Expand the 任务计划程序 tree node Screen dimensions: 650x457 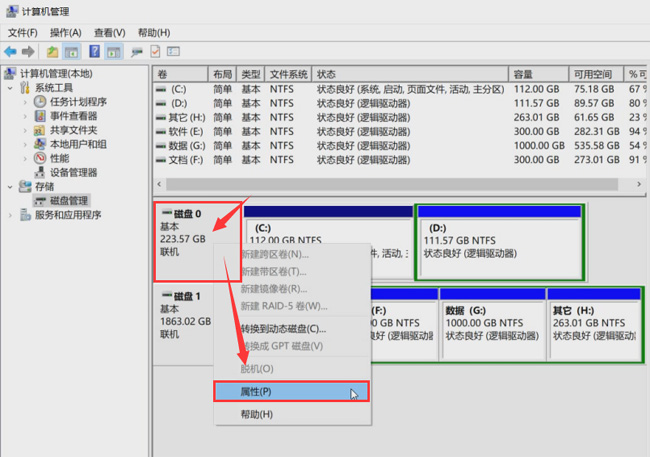click(x=25, y=102)
